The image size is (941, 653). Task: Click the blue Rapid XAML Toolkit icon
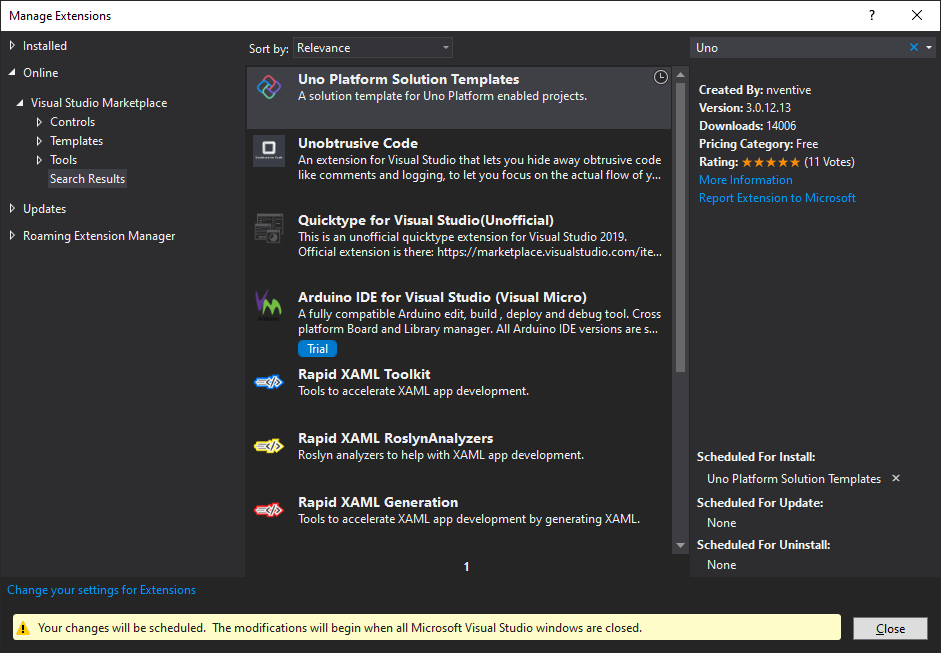pyautogui.click(x=269, y=382)
